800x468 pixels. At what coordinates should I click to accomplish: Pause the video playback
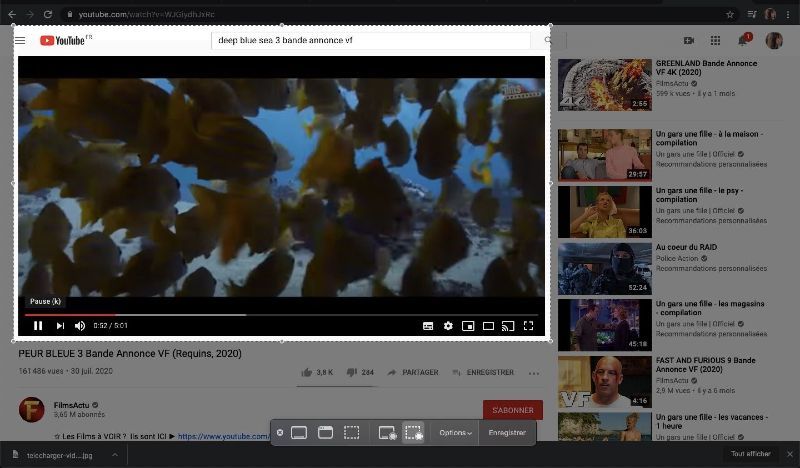(x=38, y=326)
